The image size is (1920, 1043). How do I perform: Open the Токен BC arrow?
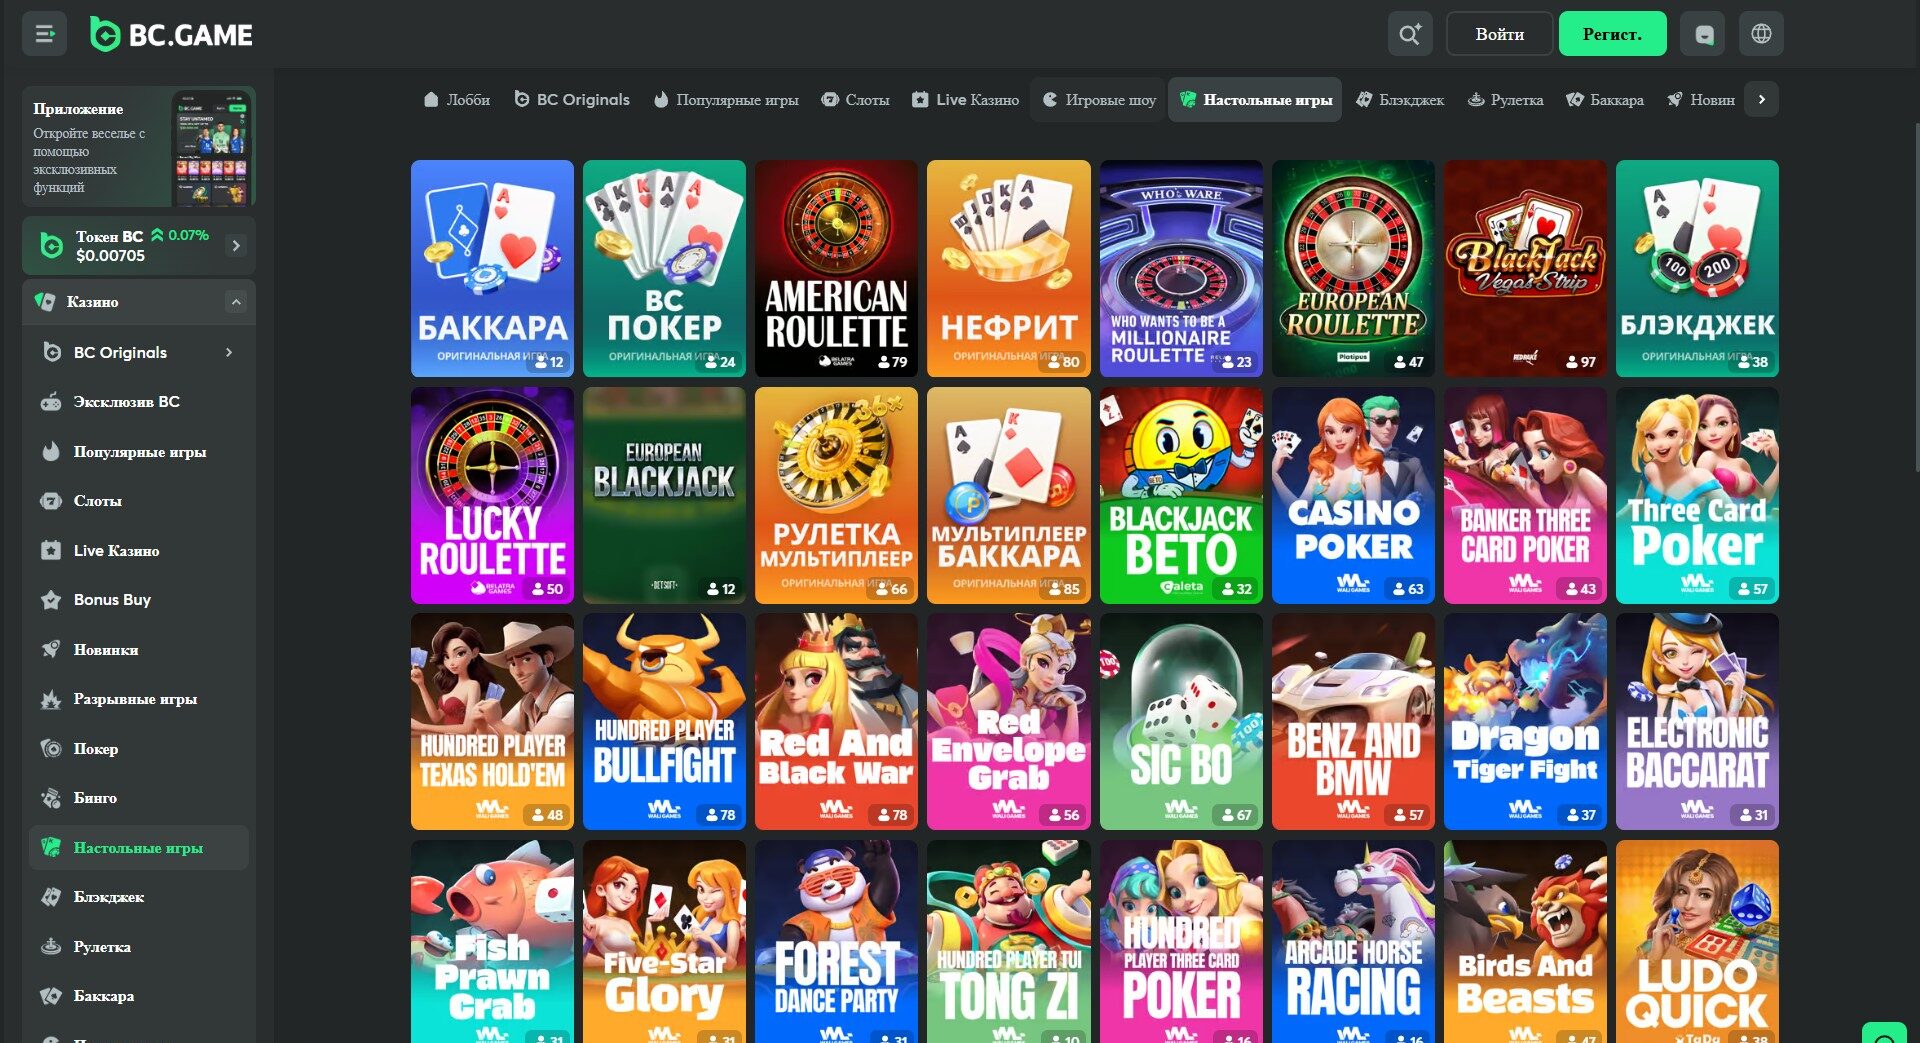pyautogui.click(x=236, y=245)
